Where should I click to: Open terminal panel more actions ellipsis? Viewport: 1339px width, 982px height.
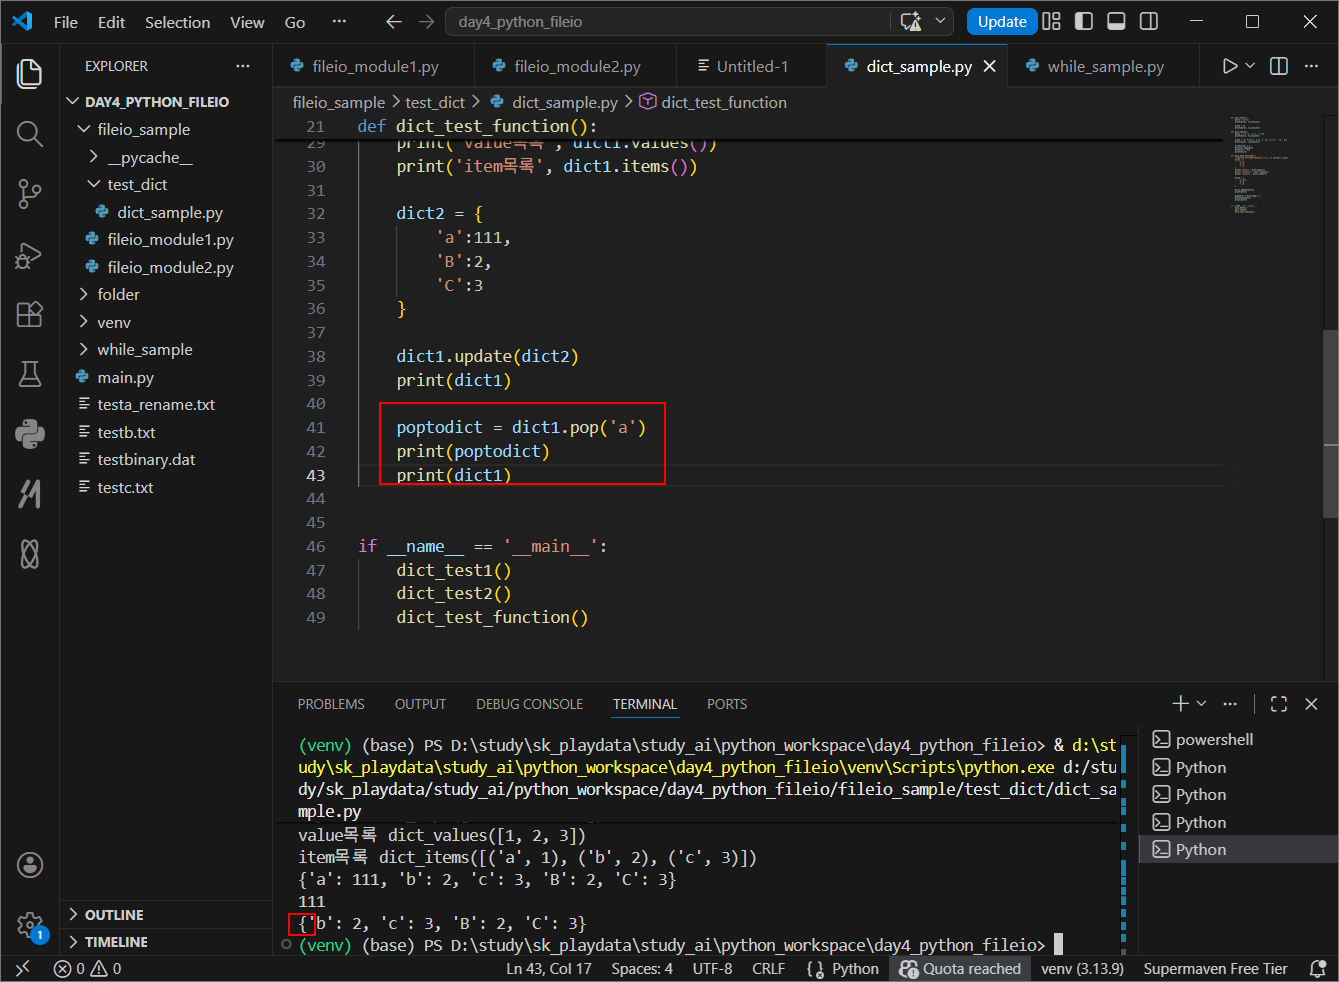[1230, 704]
